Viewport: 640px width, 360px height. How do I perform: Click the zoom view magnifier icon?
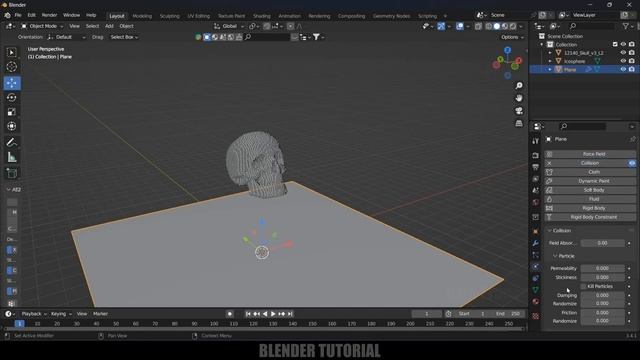pos(519,86)
